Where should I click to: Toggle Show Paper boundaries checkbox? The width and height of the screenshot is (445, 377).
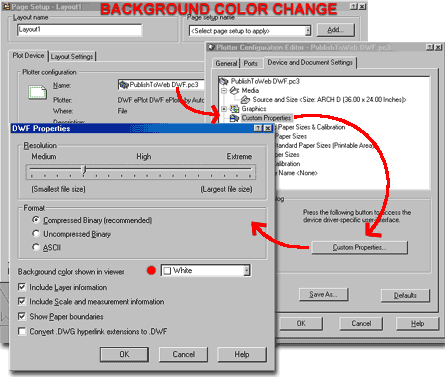coord(22,316)
